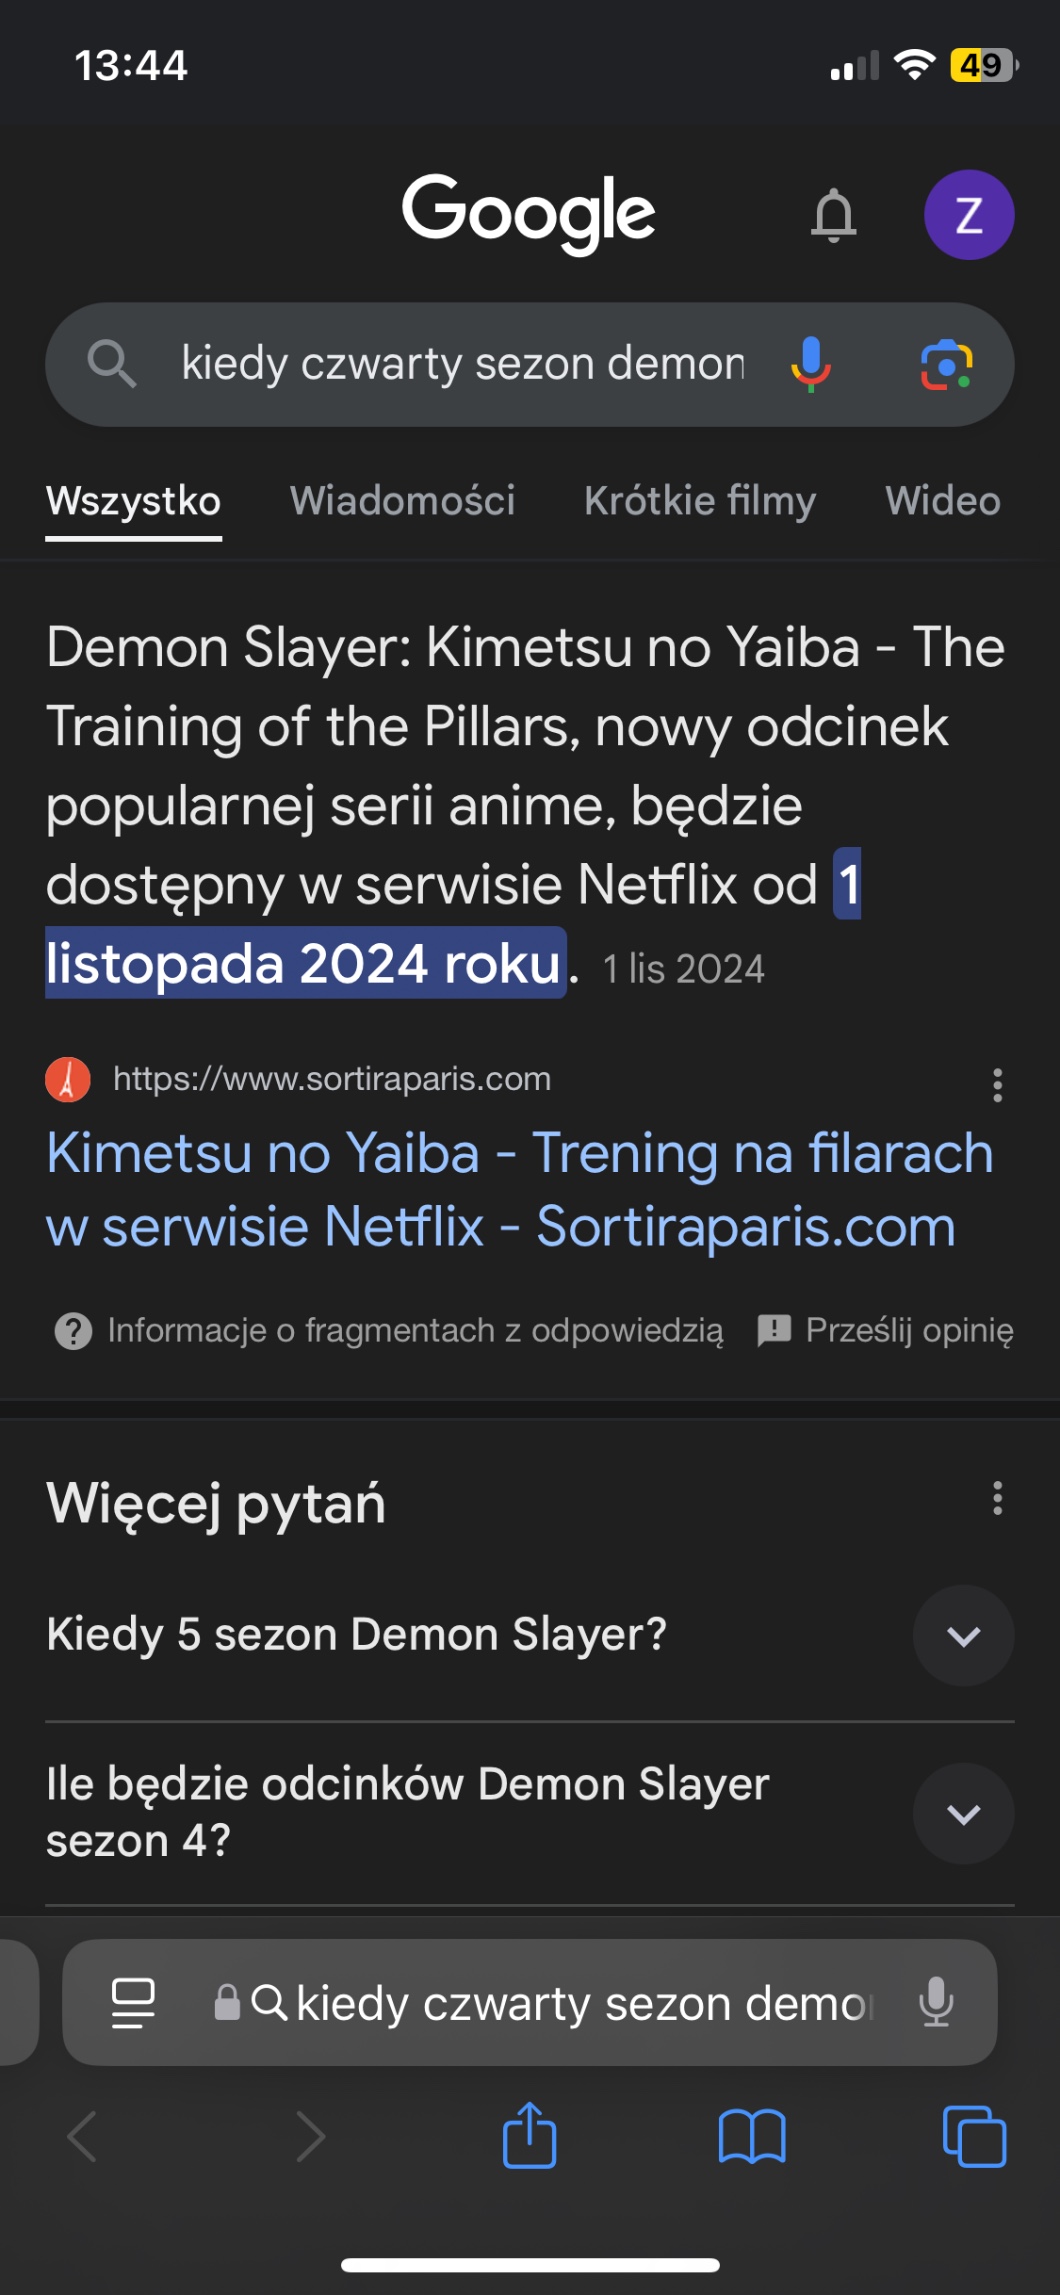Open Google Lens camera search
This screenshot has width=1060, height=2295.
[946, 365]
